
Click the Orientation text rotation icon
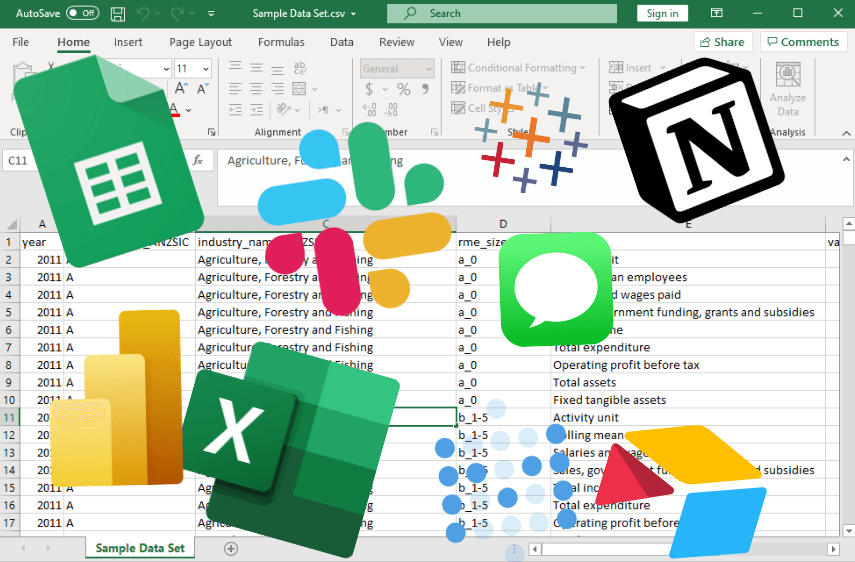(284, 110)
